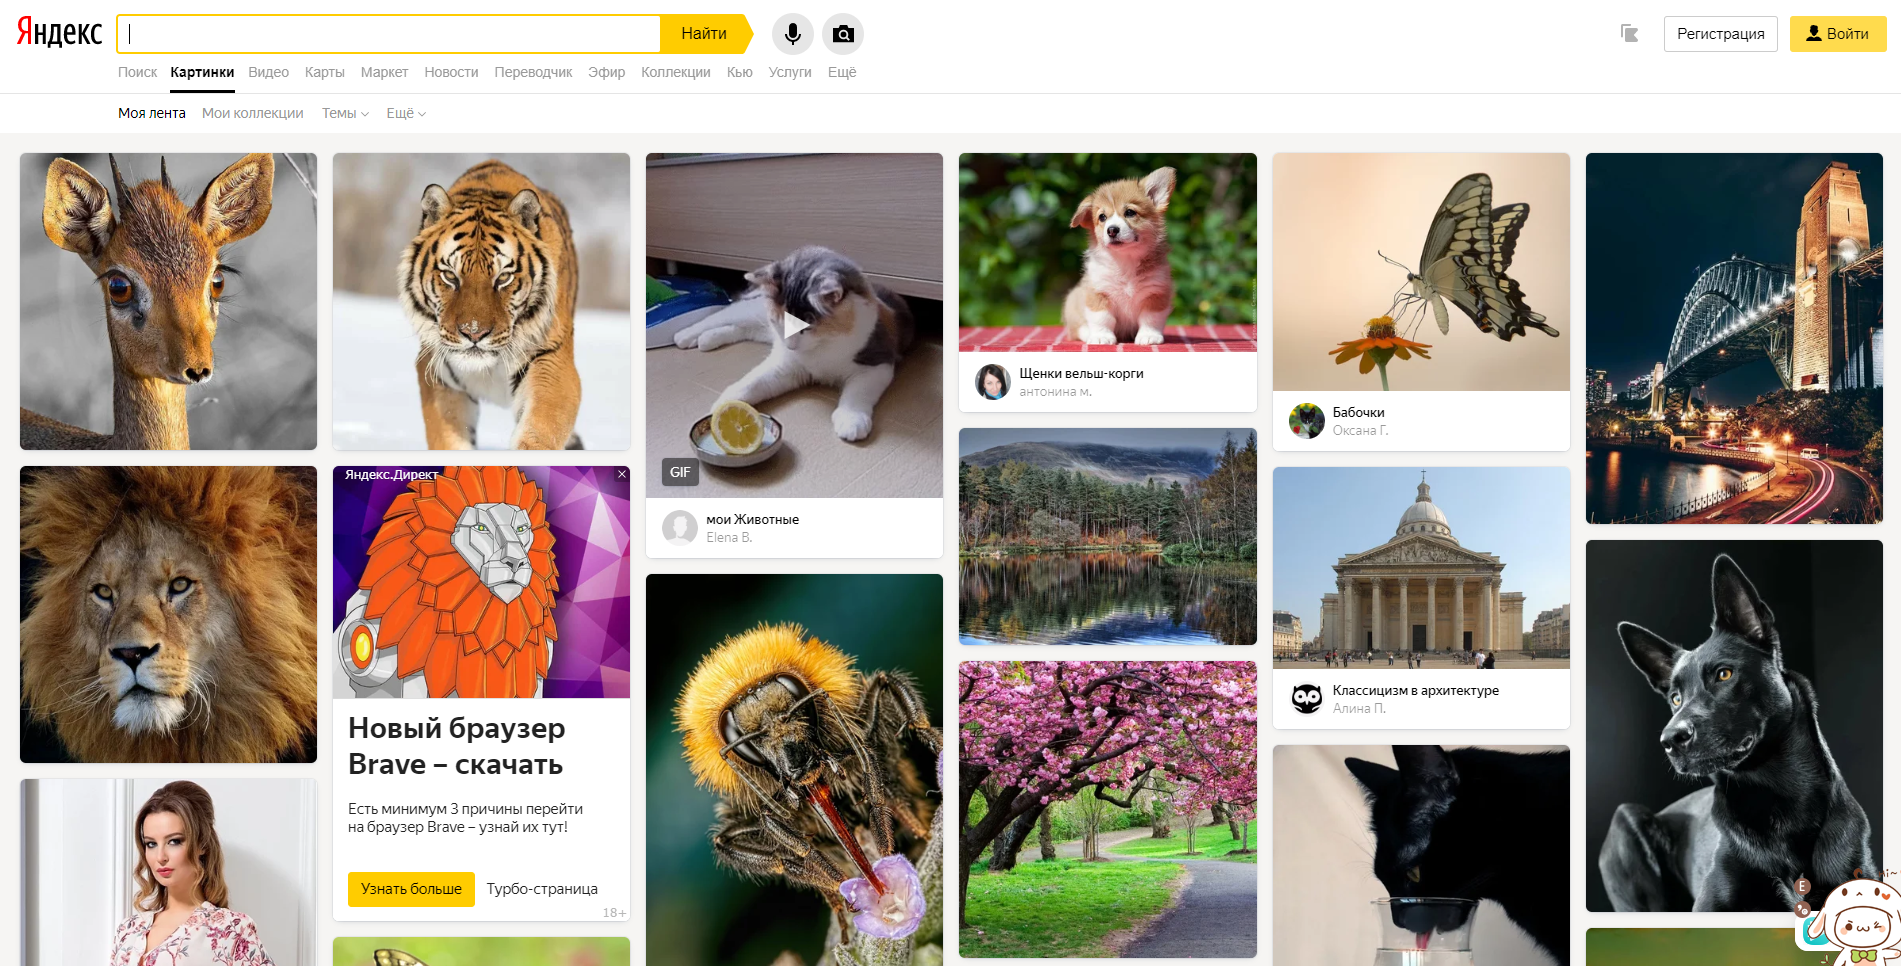Viewport: 1901px width, 966px height.
Task: Select the Картинки tab
Action: click(202, 72)
